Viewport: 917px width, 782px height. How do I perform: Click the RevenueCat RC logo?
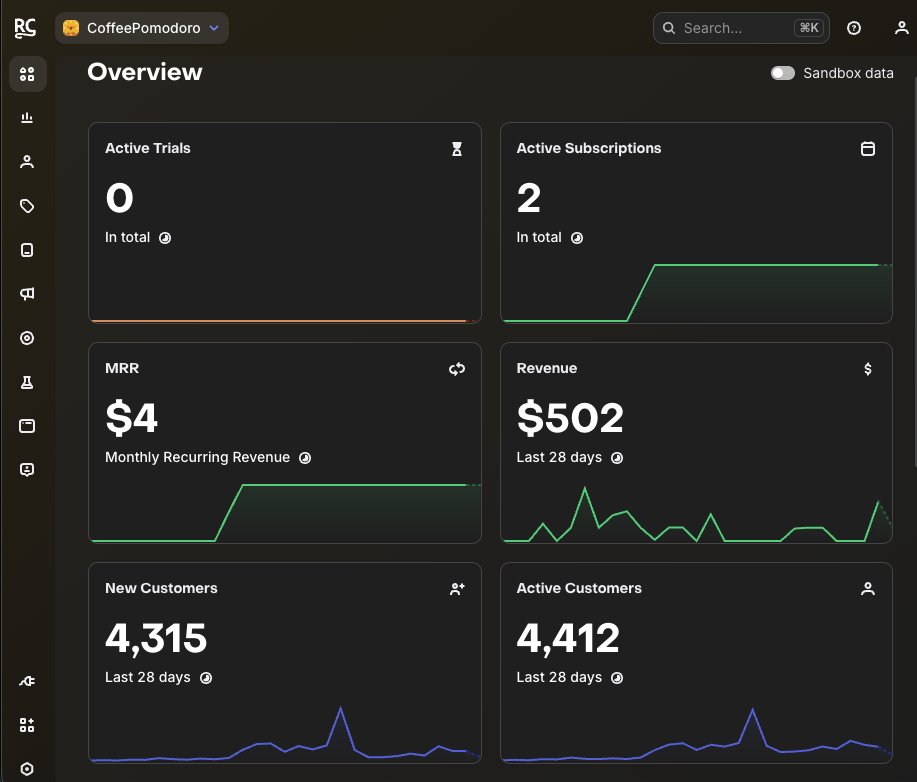coord(25,28)
